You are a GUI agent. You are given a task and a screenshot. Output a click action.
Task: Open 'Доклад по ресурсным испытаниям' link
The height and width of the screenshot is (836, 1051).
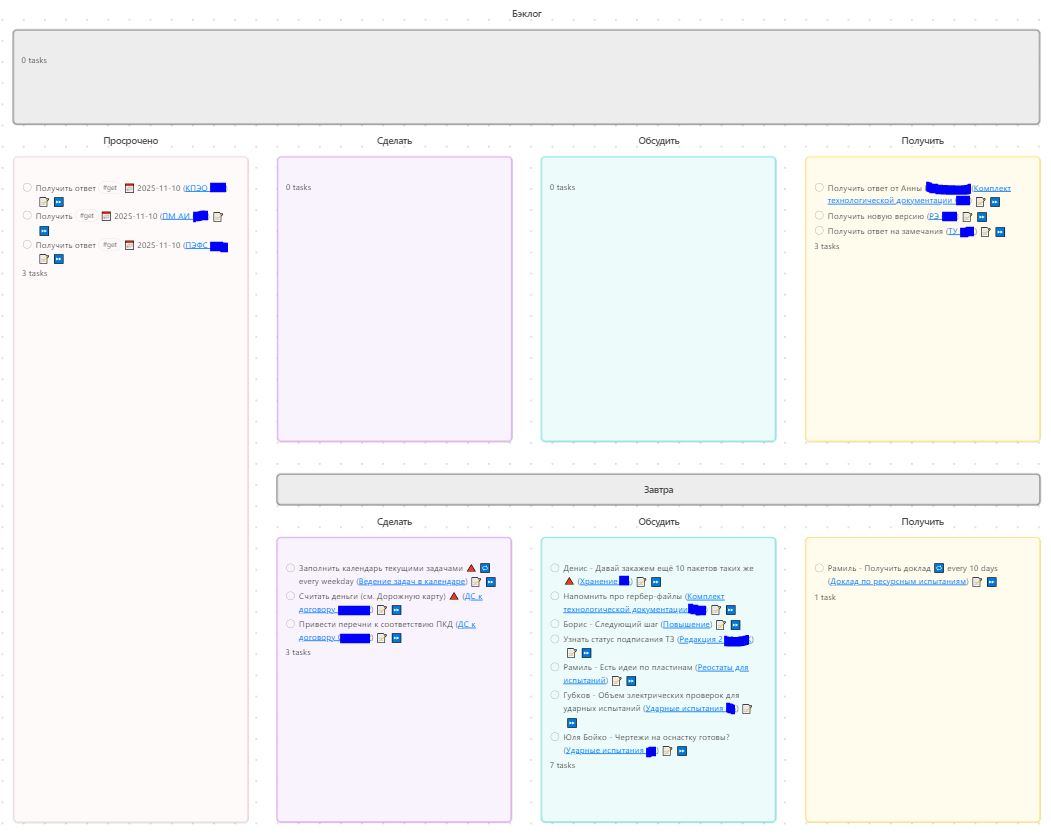click(x=898, y=582)
